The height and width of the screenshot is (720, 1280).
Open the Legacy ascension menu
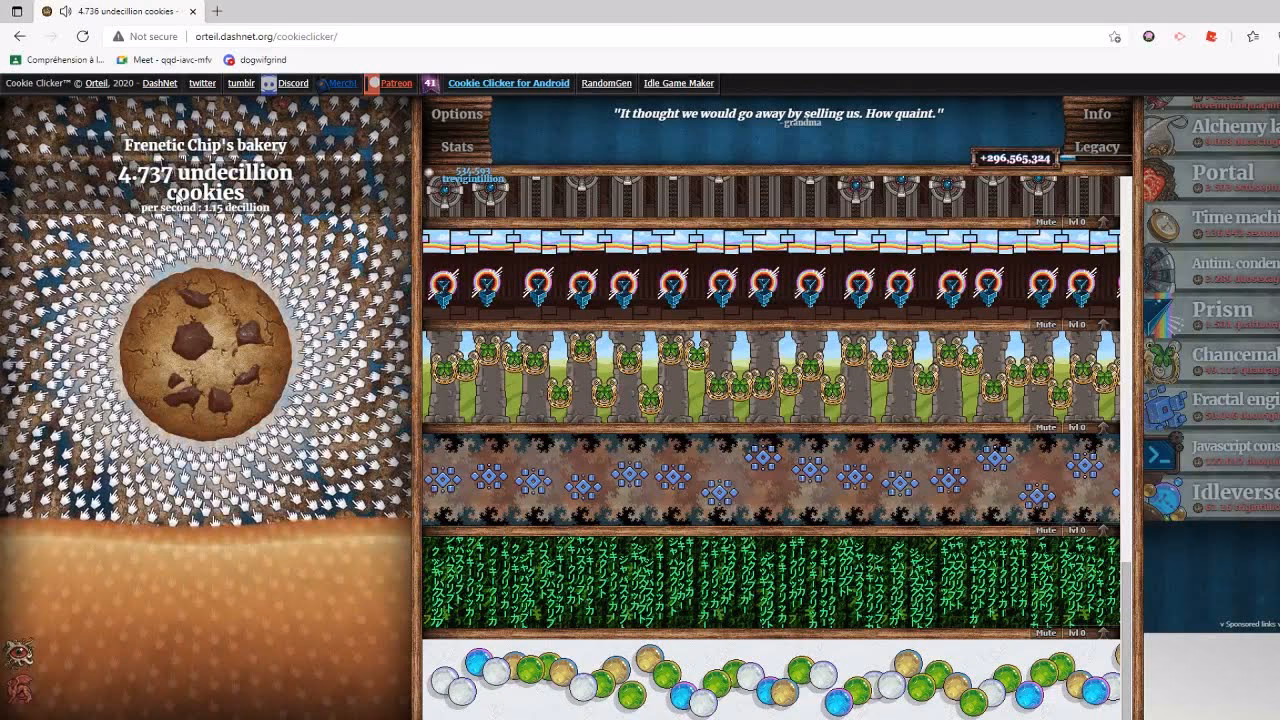pos(1097,146)
